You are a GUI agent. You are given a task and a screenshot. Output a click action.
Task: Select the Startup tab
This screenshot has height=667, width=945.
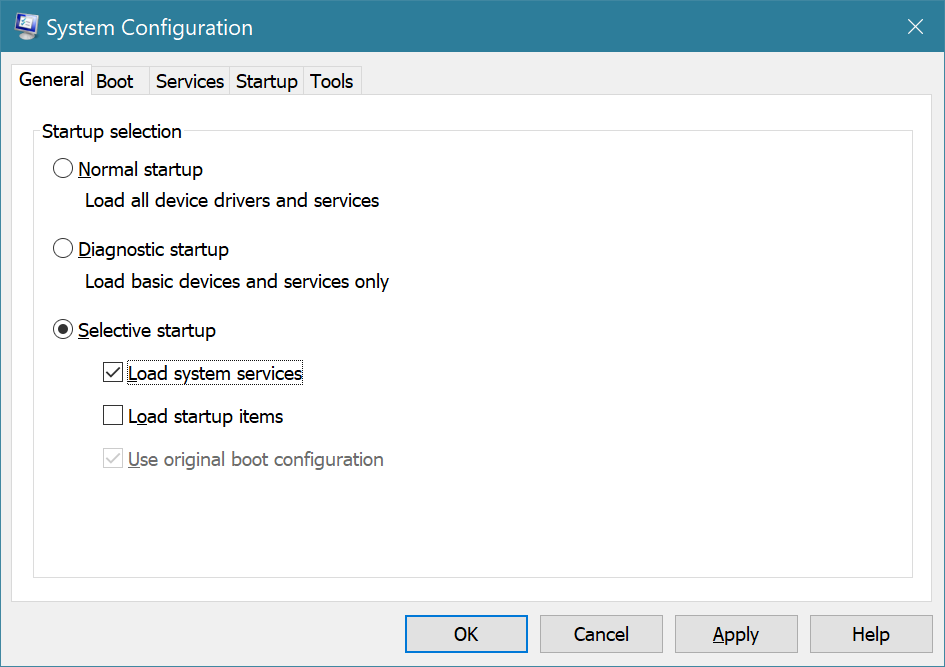click(x=266, y=81)
